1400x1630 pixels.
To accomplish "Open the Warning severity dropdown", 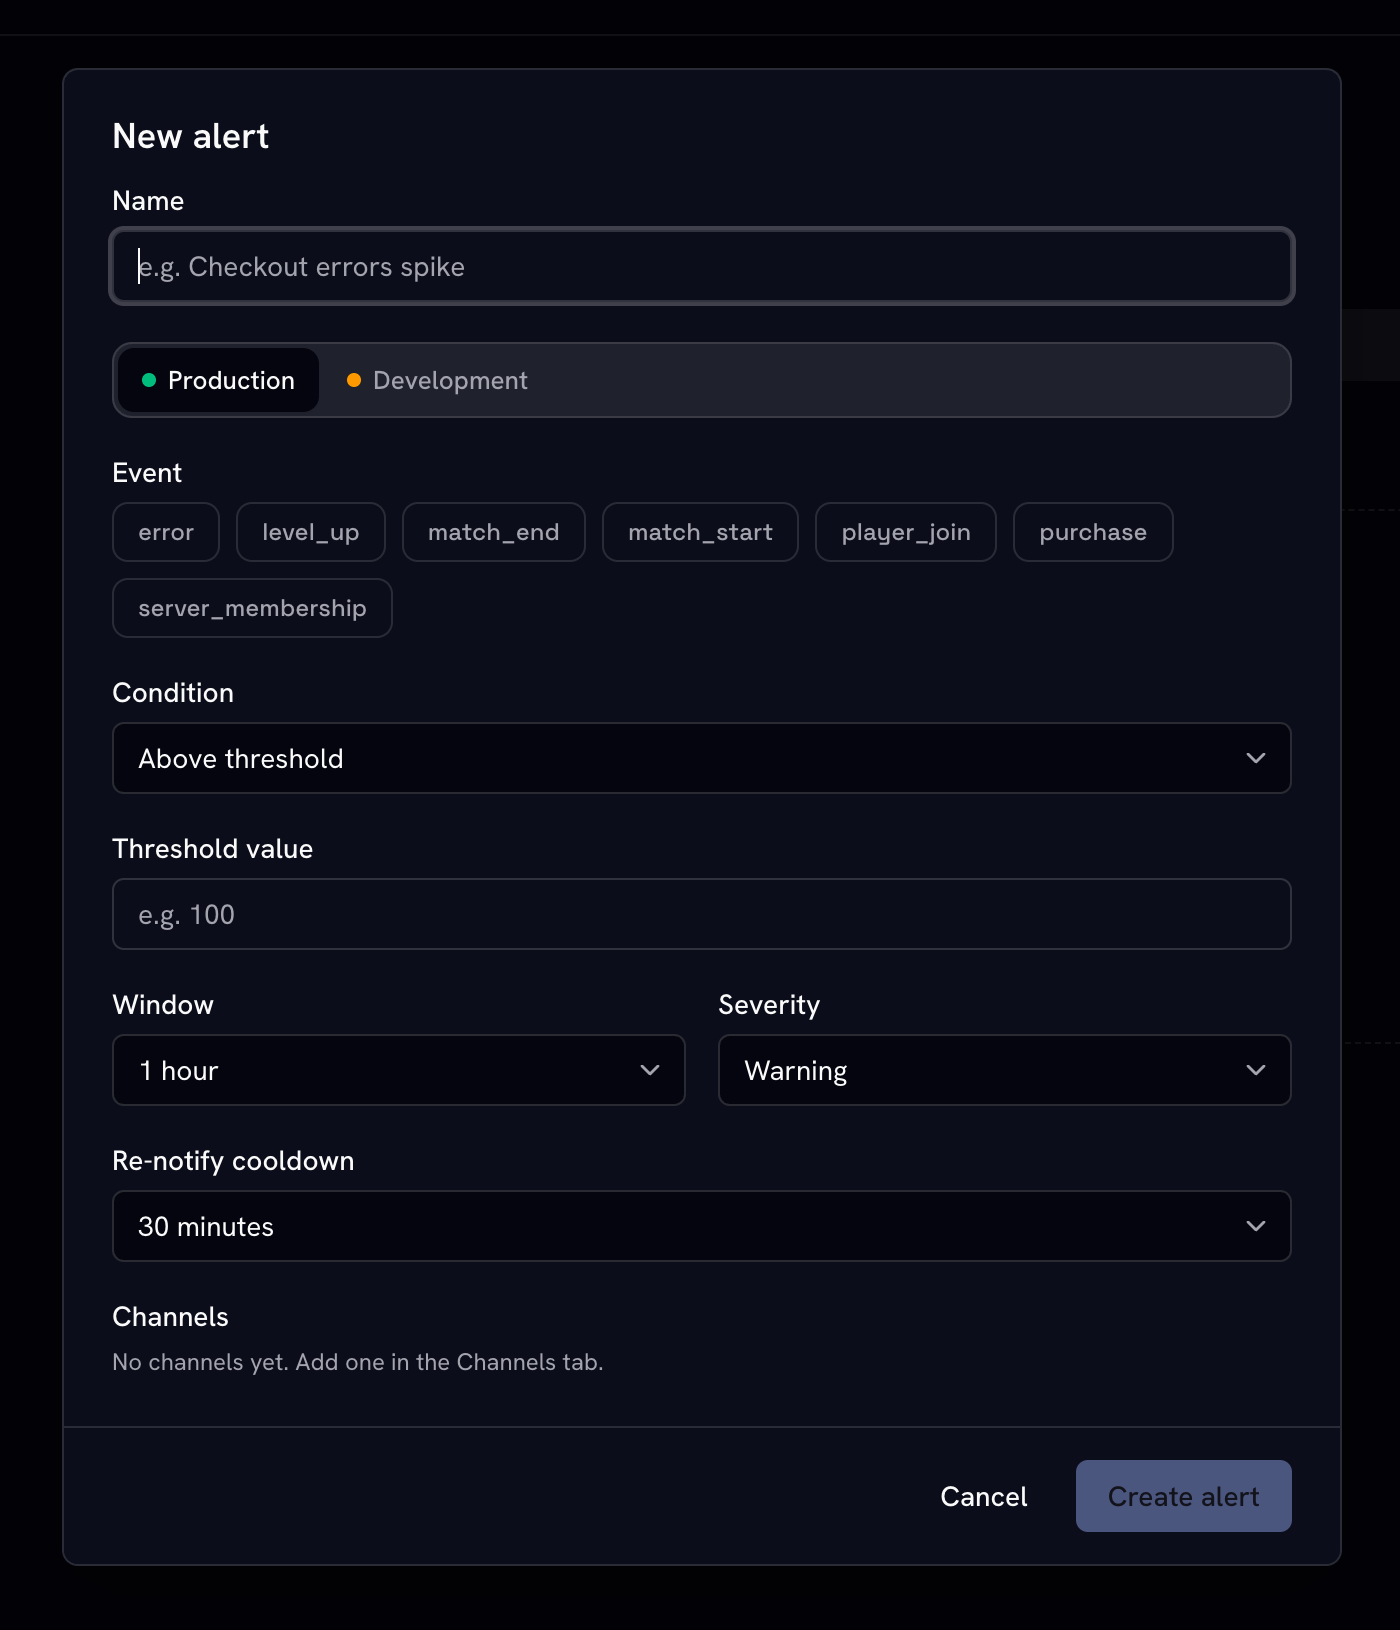I will (x=1005, y=1070).
